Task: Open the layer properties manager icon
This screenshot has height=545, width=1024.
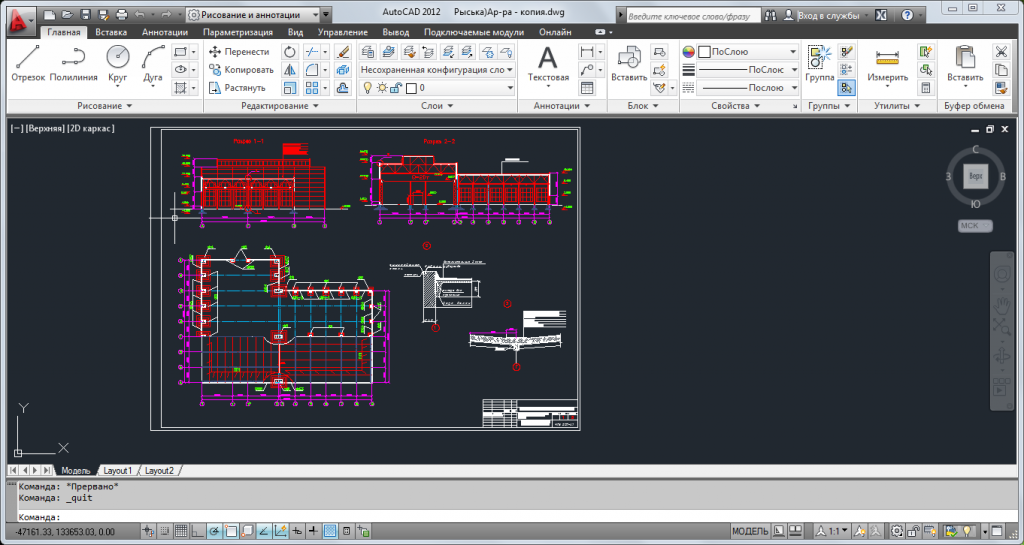Action: (x=368, y=52)
